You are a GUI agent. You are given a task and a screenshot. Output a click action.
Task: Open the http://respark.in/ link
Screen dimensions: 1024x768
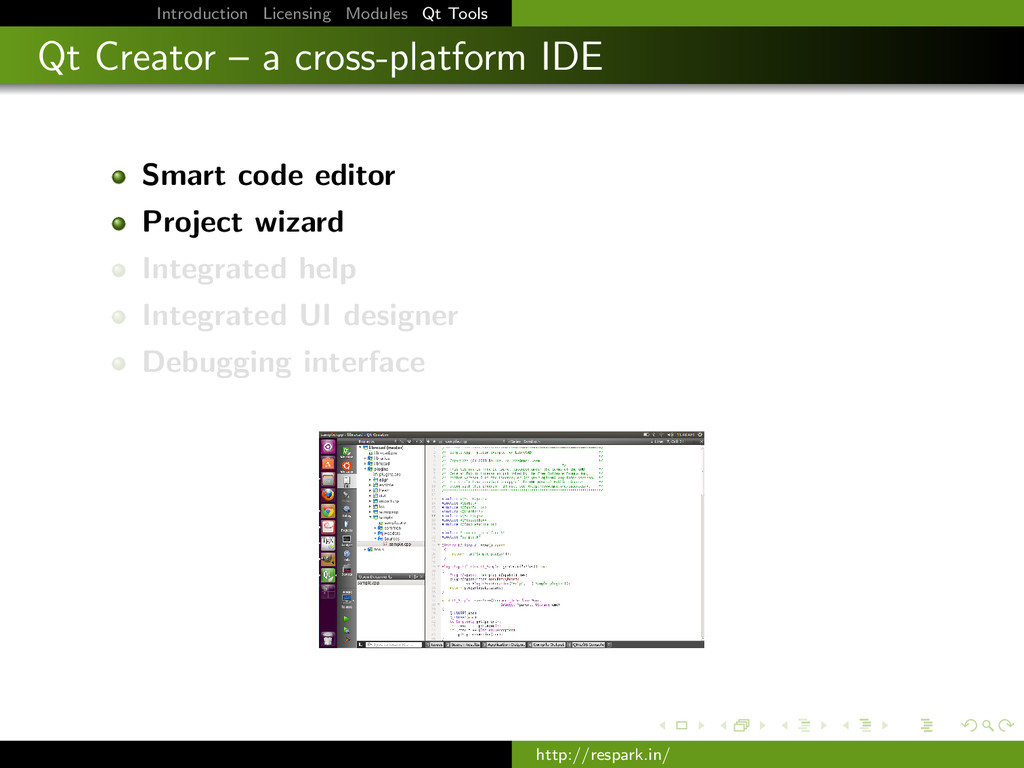tap(603, 755)
